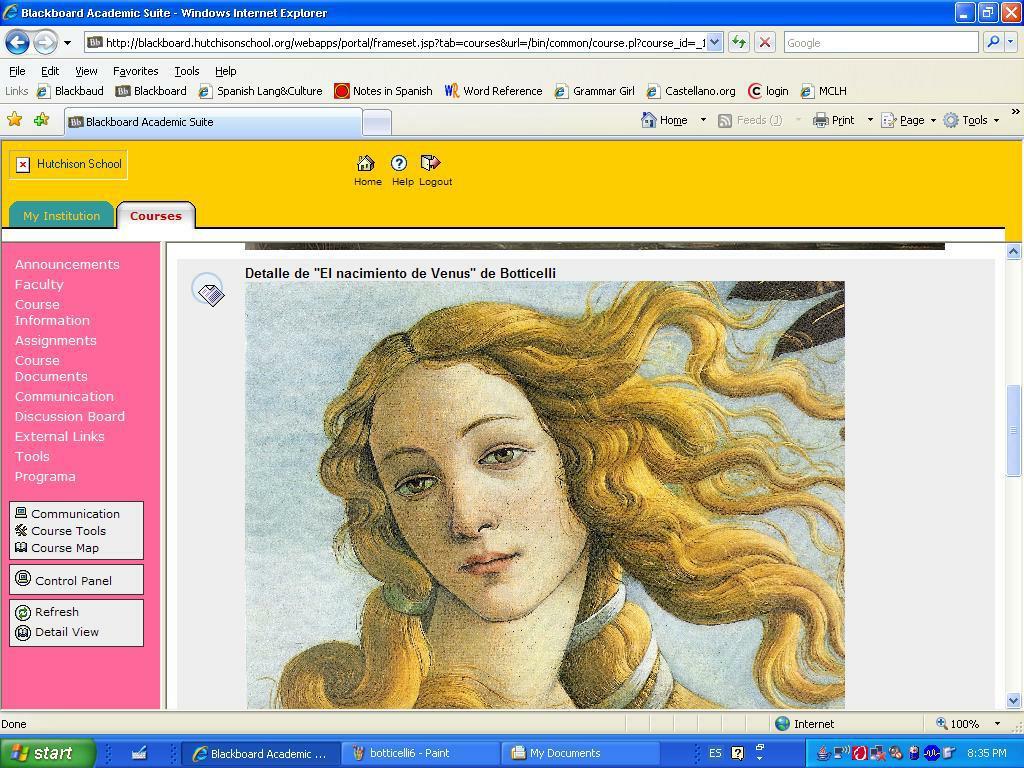Open Discussion Board in course menu
This screenshot has height=768, width=1024.
tap(70, 417)
